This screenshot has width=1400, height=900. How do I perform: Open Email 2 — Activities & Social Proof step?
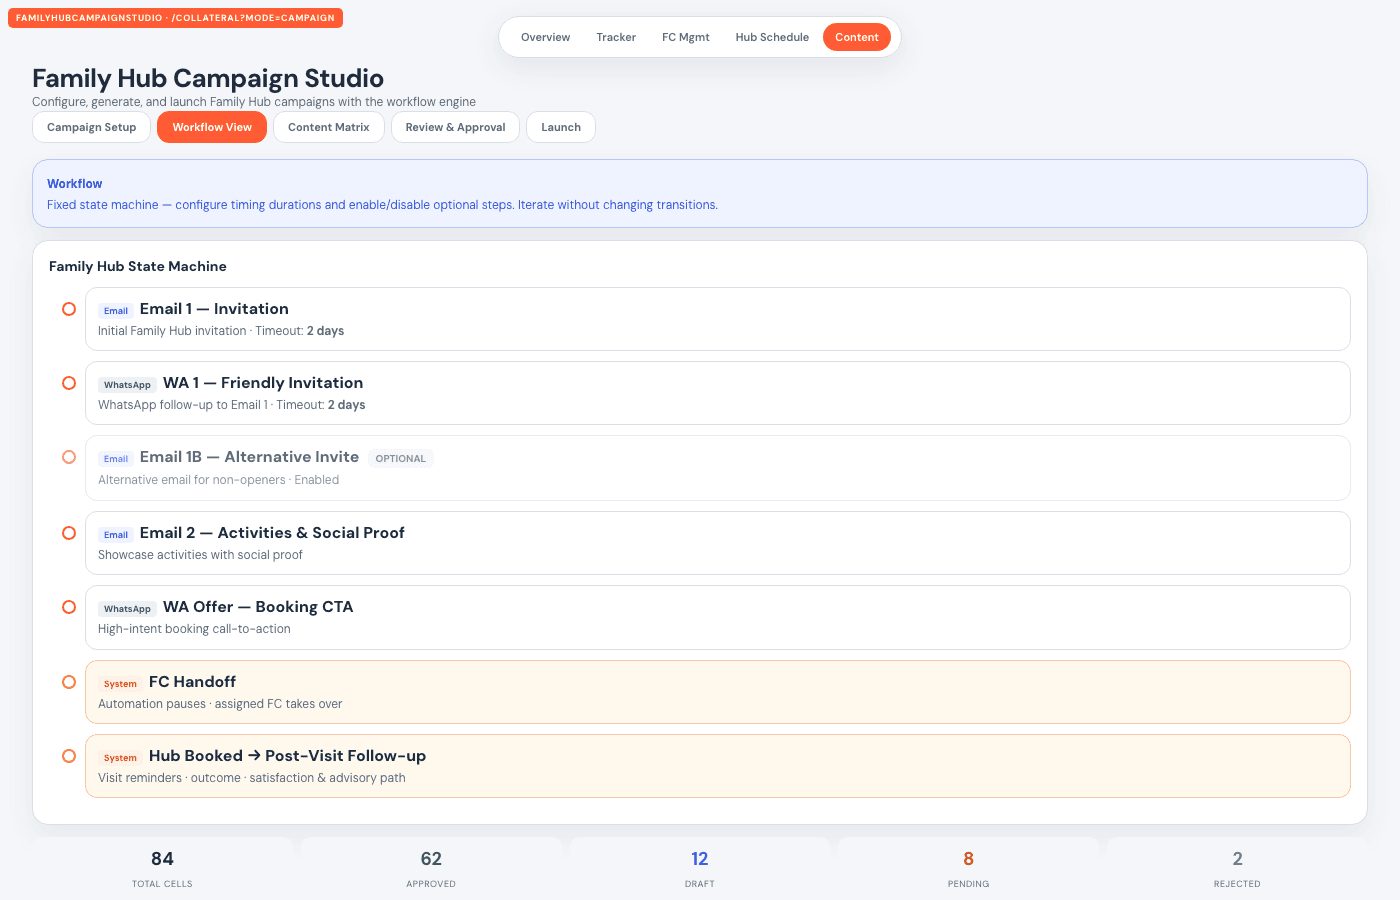point(718,543)
